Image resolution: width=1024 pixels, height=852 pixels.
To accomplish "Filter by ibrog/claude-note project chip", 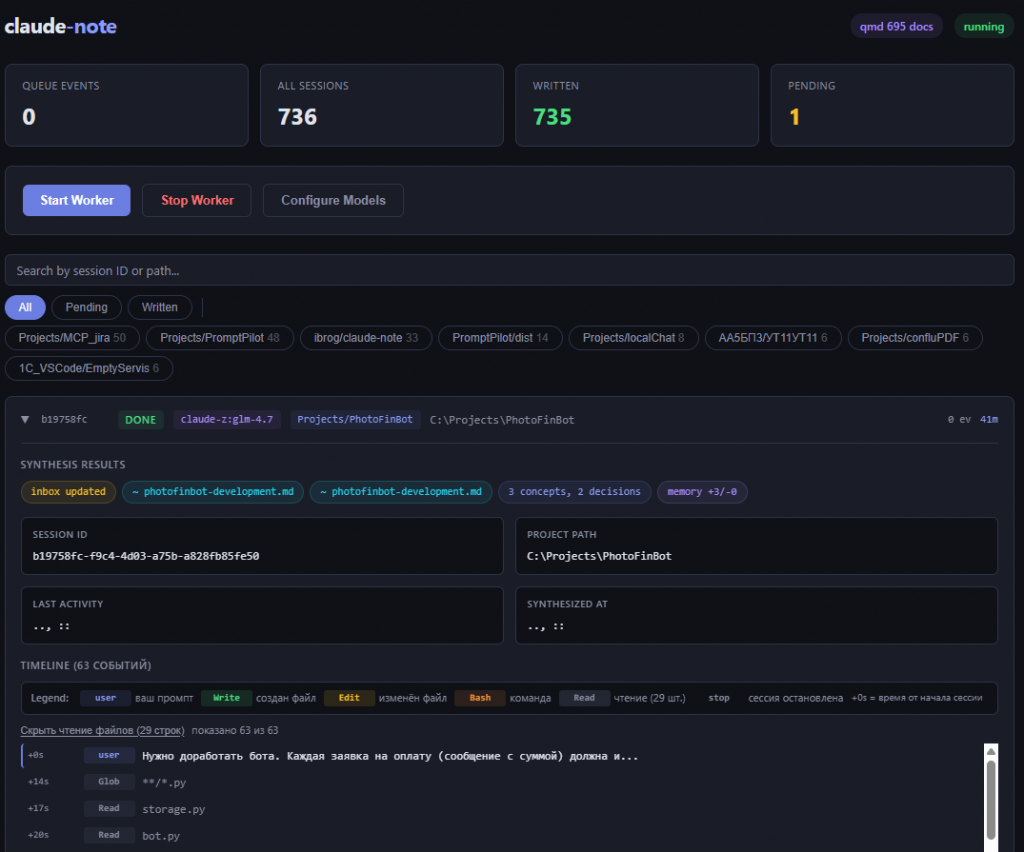I will pyautogui.click(x=366, y=338).
